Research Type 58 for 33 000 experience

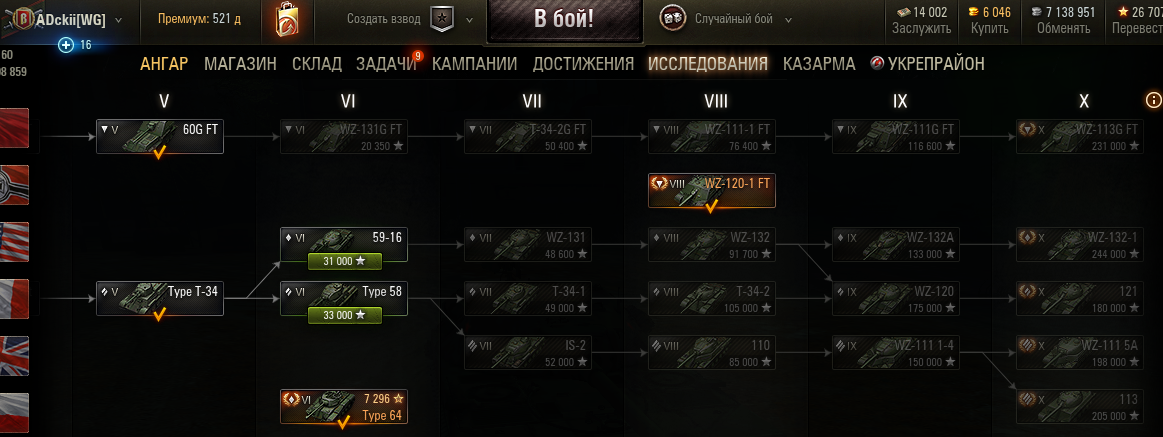coord(344,315)
